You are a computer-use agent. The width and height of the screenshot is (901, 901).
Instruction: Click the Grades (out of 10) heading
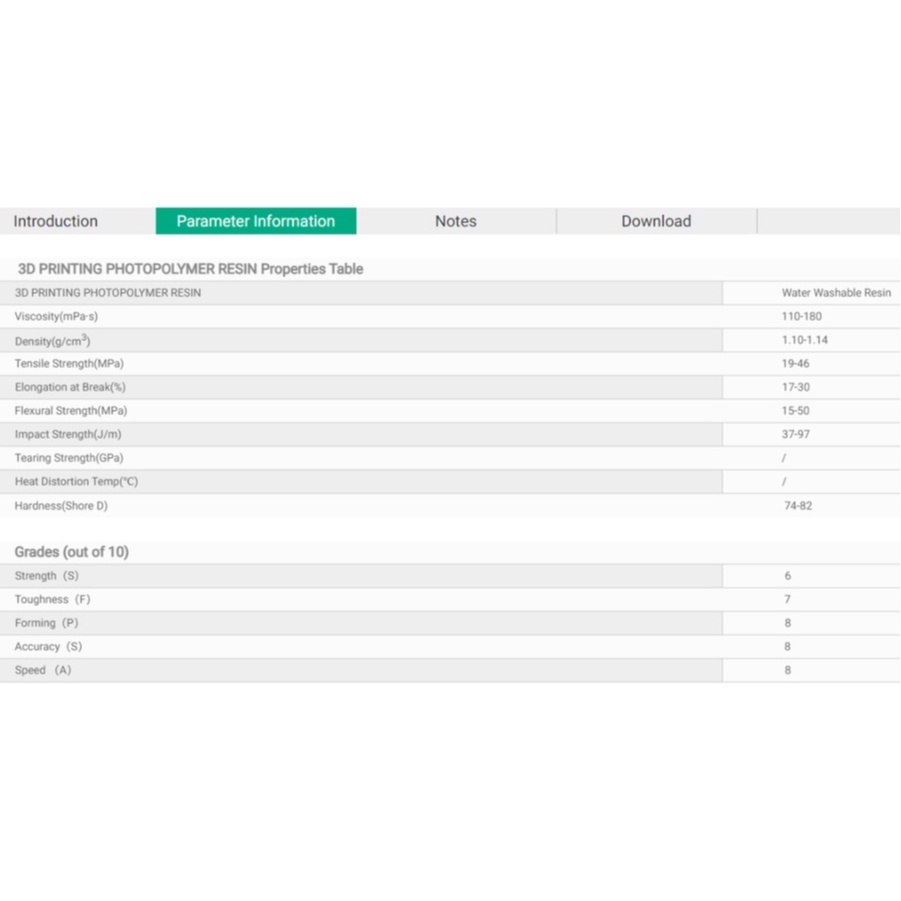pos(72,552)
